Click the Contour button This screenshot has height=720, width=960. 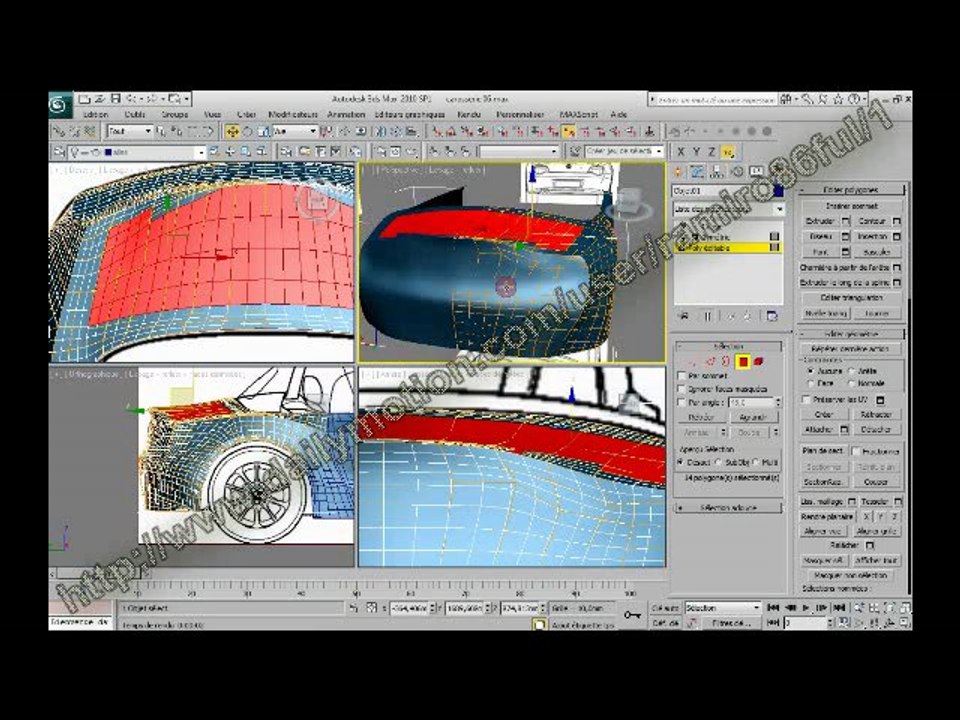pos(872,221)
